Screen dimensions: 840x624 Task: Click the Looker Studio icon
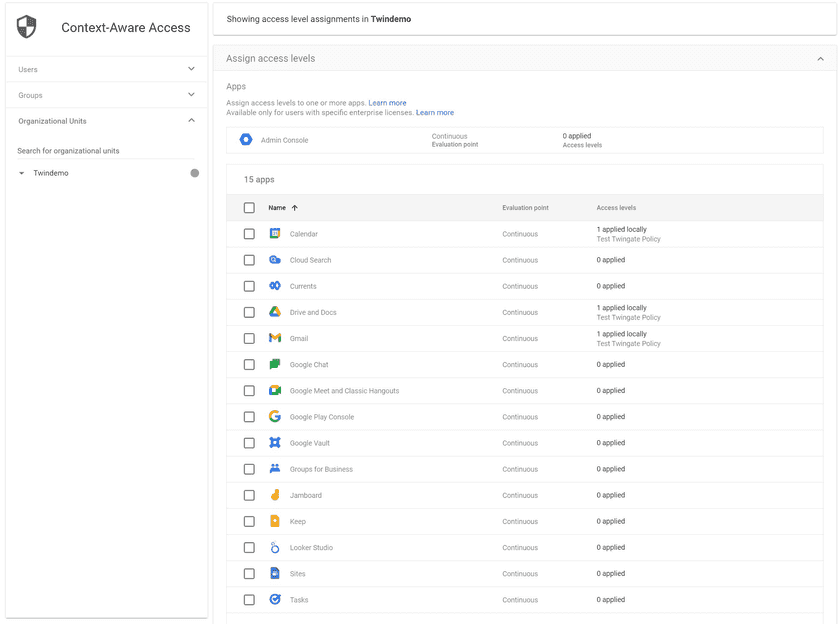(275, 548)
